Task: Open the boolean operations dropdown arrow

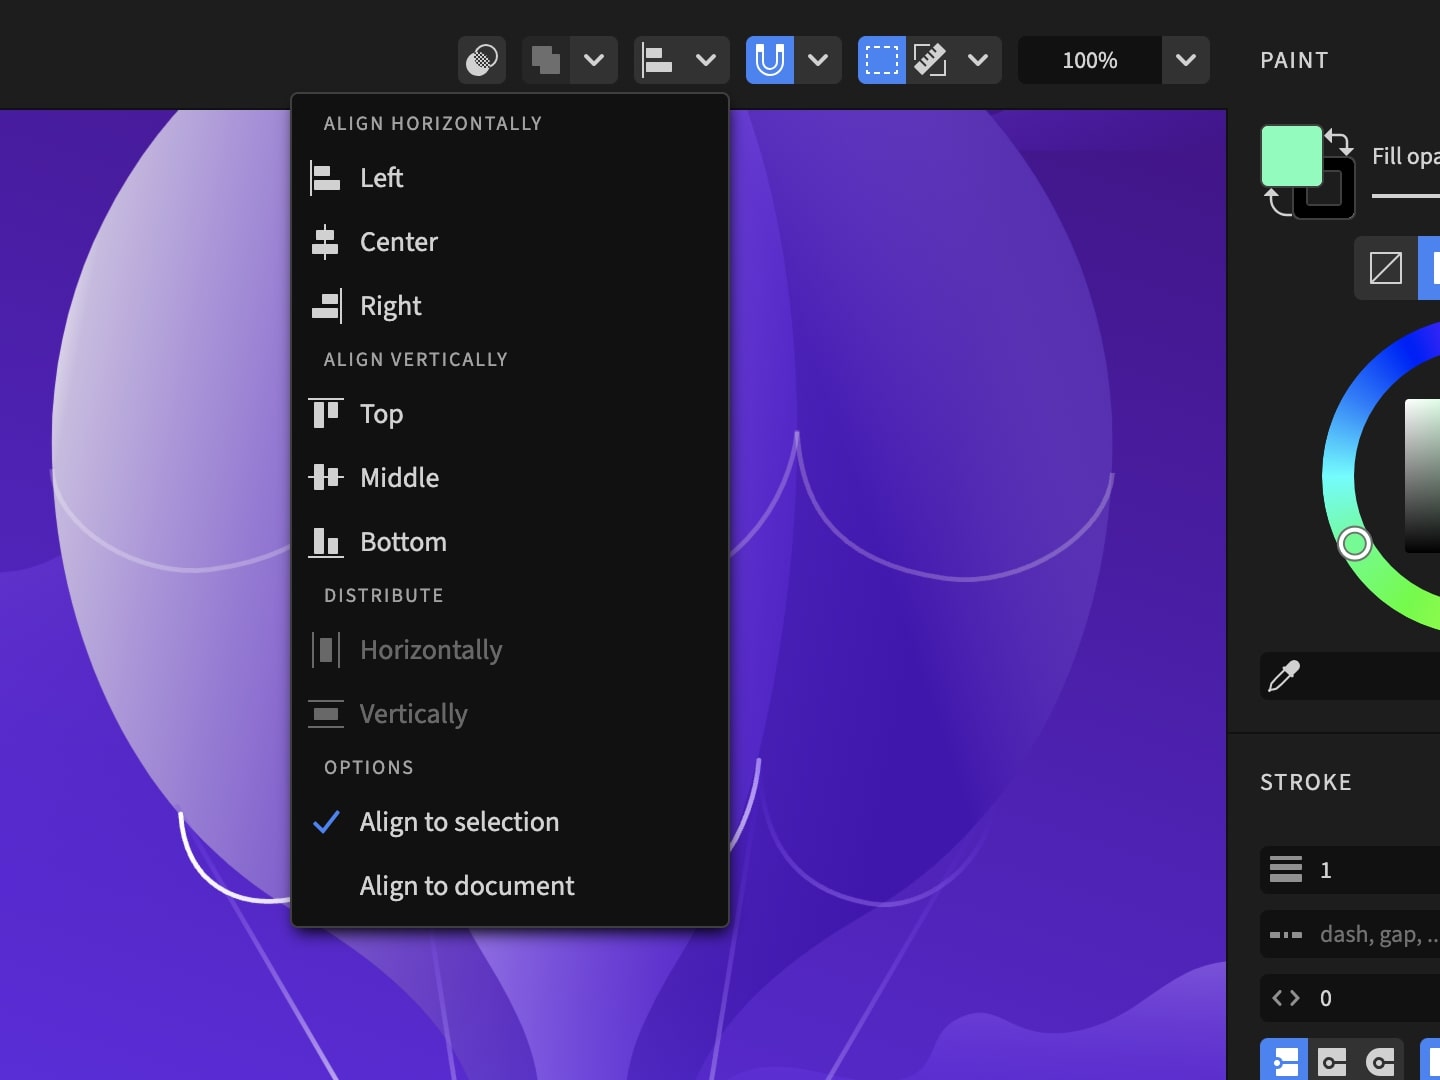Action: point(594,60)
